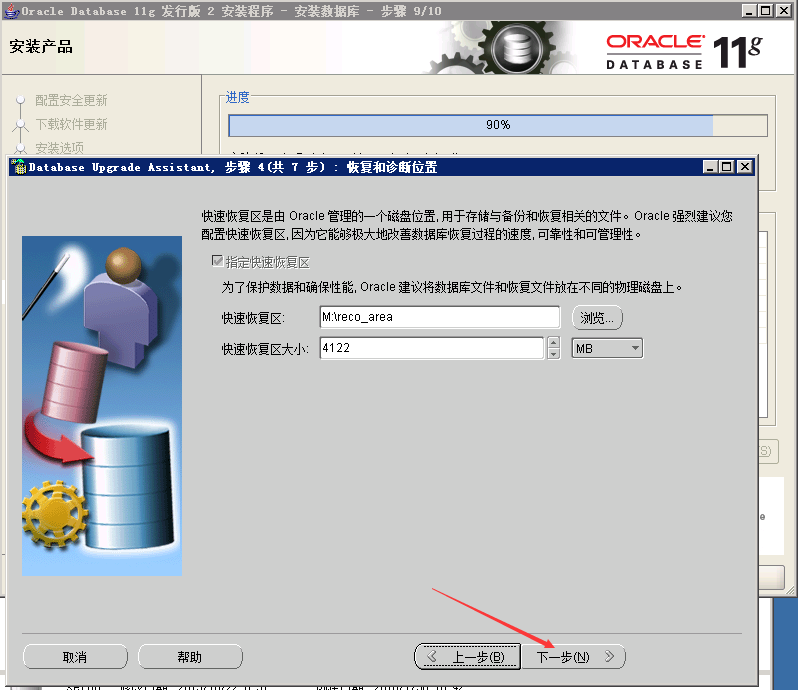
Task: Decrease recovery area size with down arrow
Action: pos(554,354)
